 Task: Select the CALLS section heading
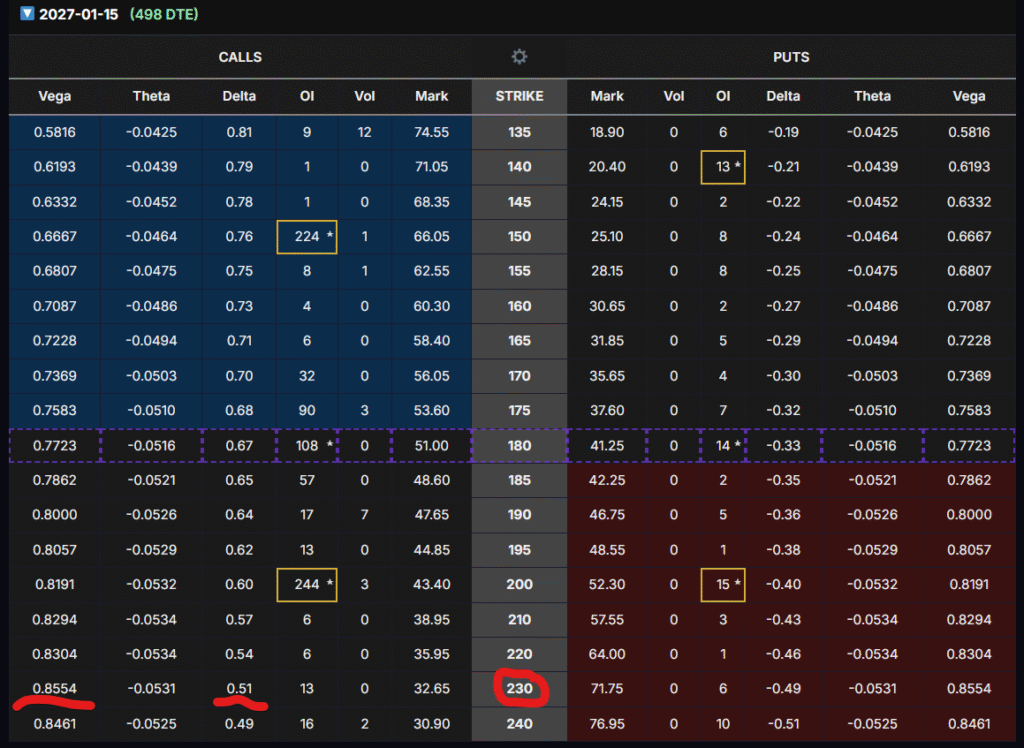pos(240,57)
